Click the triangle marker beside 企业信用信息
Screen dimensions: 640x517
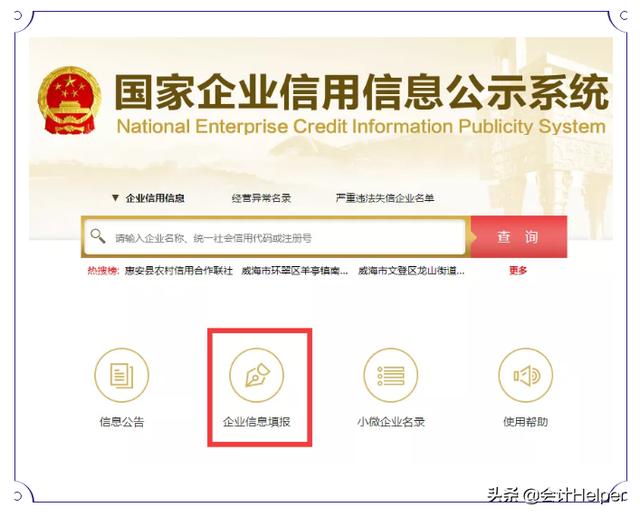[x=116, y=198]
